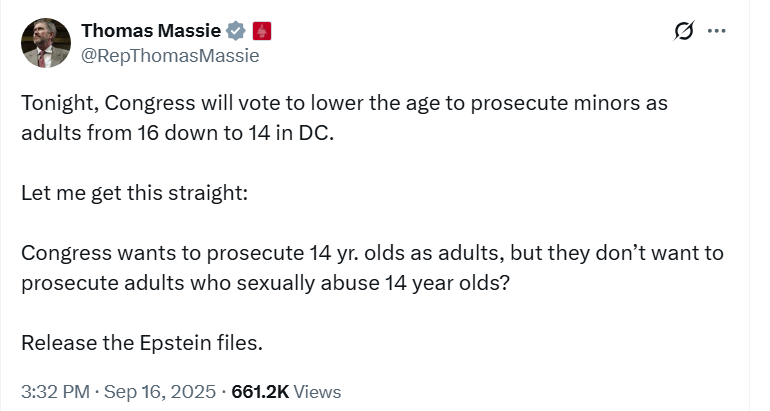Image resolution: width=770 pixels, height=411 pixels.
Task: Click the red affiliation badge icon
Action: [x=262, y=31]
